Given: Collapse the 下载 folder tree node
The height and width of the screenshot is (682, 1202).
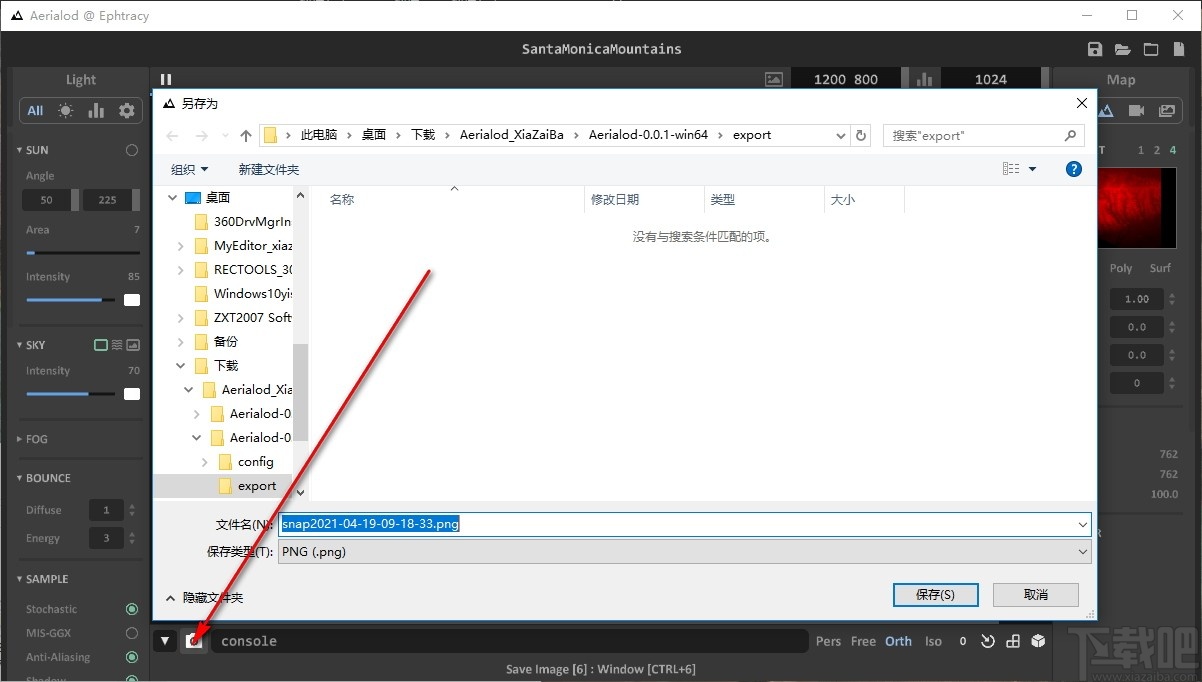Looking at the screenshot, I should coord(180,366).
